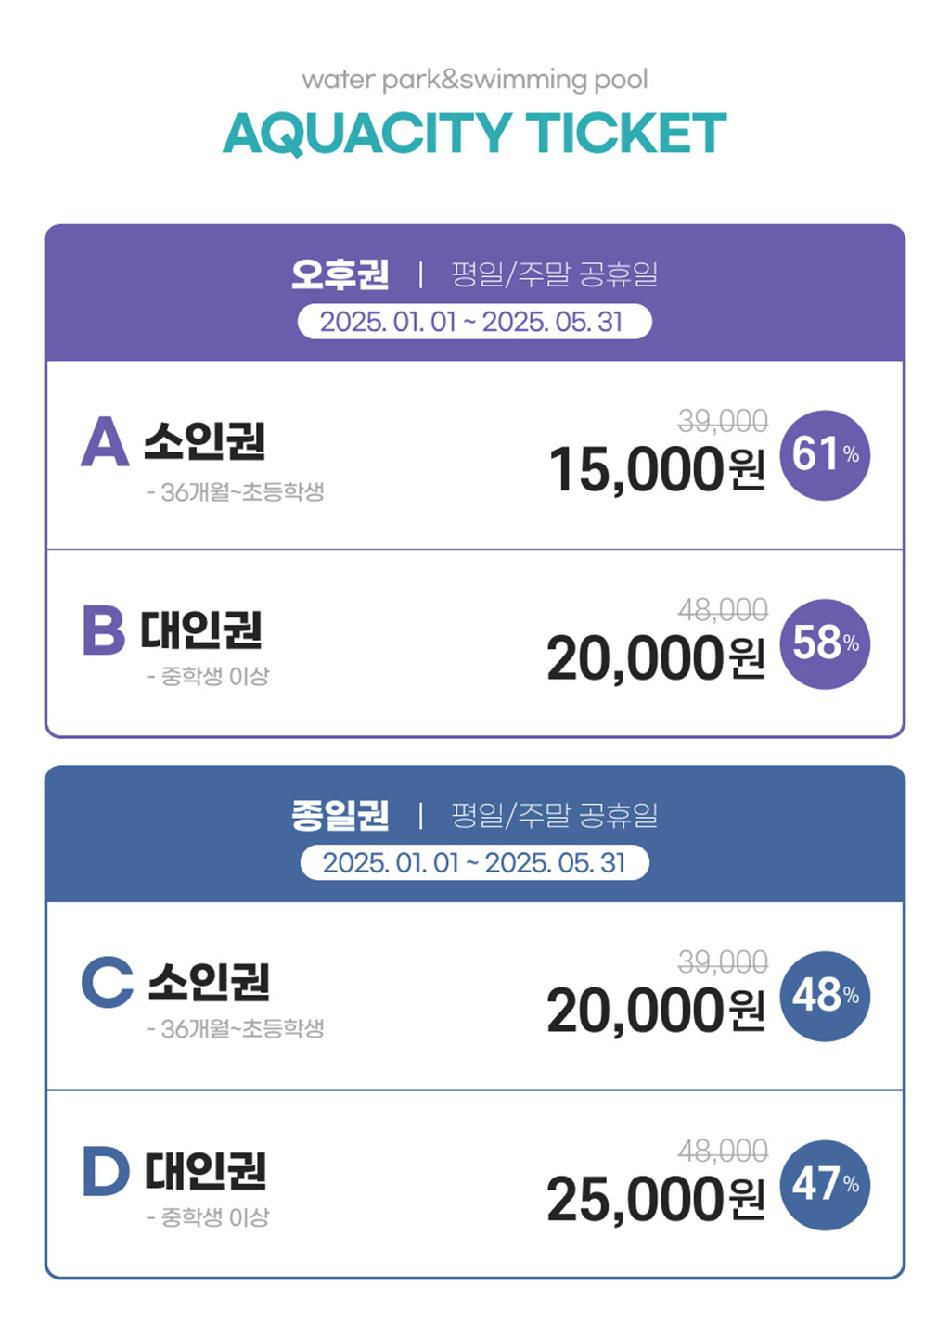
Task: Click the purple date range 2025.01.01~2025.05.31 pill
Action: pos(475,322)
